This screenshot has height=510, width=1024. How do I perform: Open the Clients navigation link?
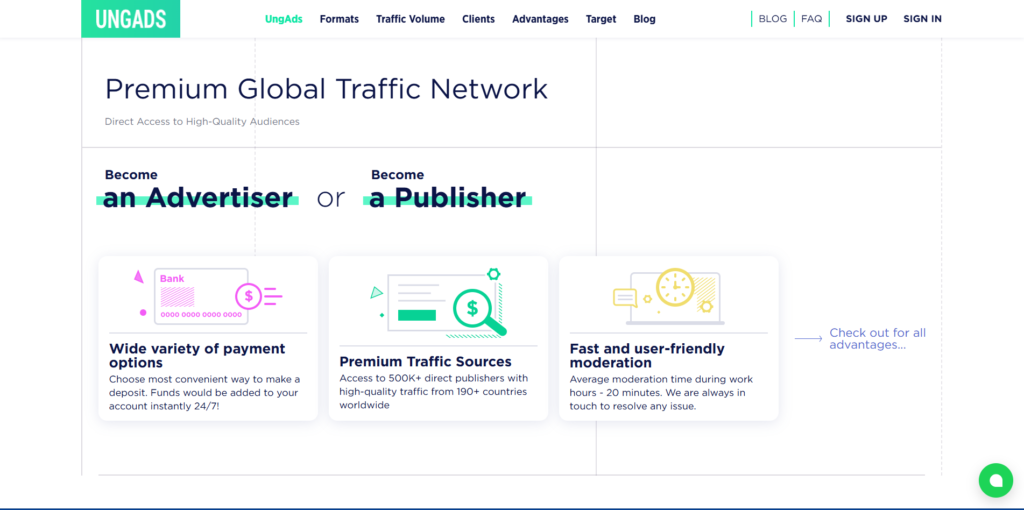click(x=478, y=19)
